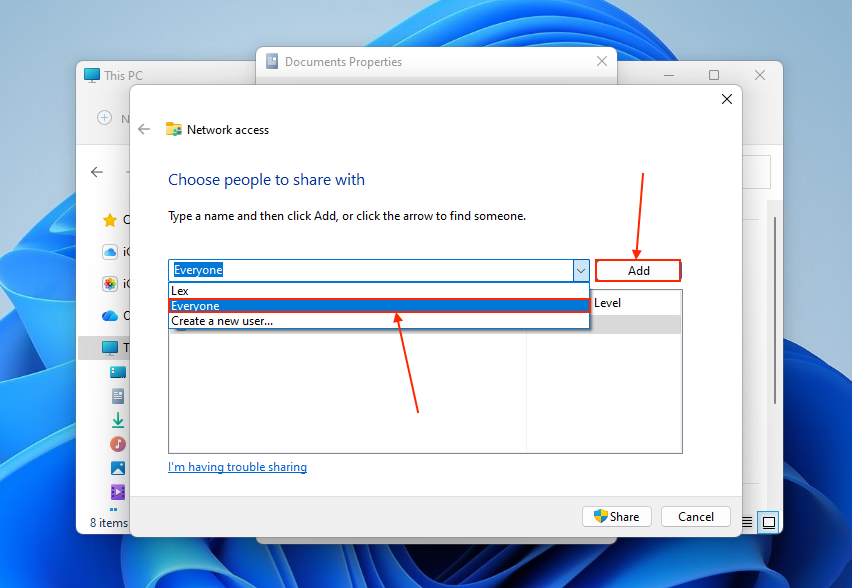Click the back arrow in Network access dialog
The image size is (852, 588).
[x=143, y=129]
